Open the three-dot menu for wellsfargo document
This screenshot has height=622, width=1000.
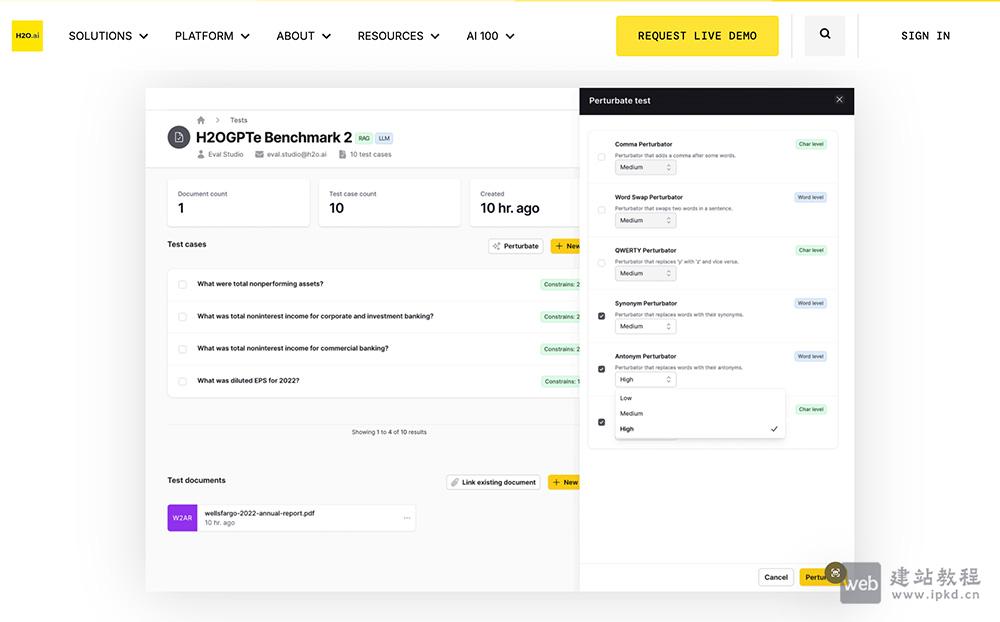tap(406, 518)
